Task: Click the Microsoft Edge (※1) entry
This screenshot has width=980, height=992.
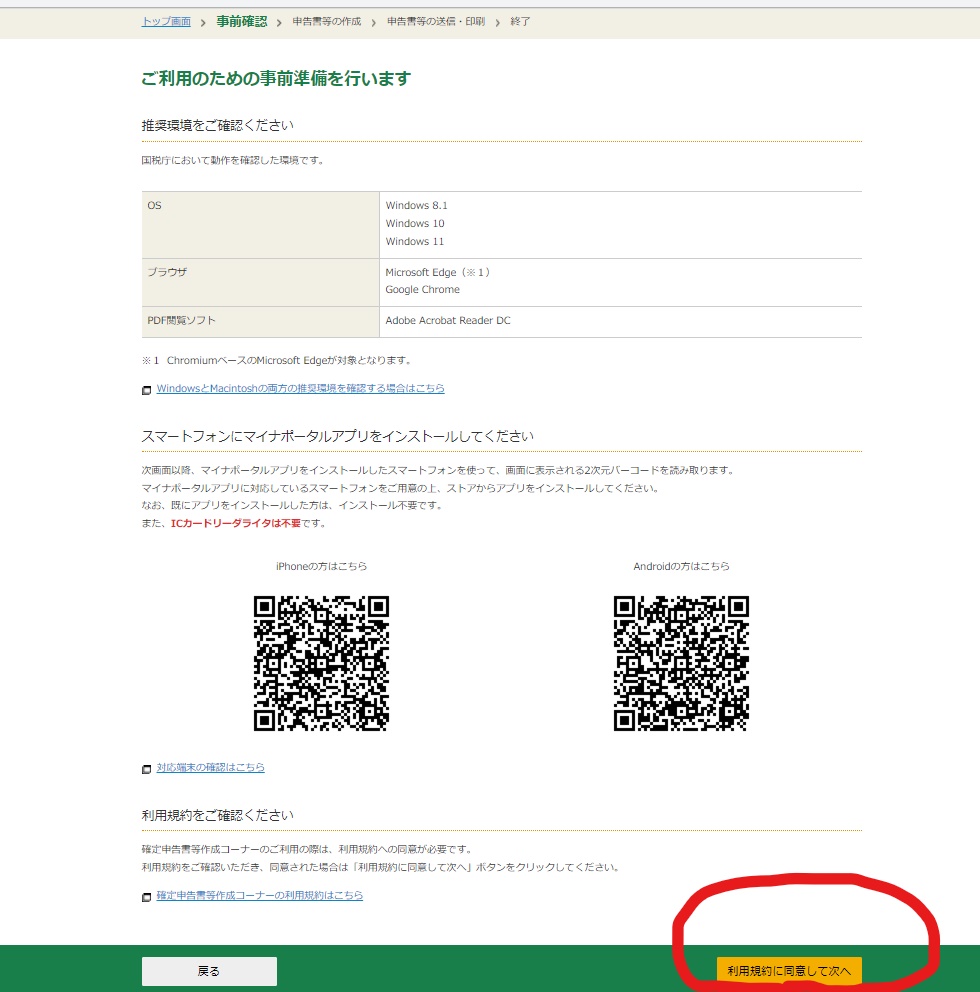Action: (439, 272)
